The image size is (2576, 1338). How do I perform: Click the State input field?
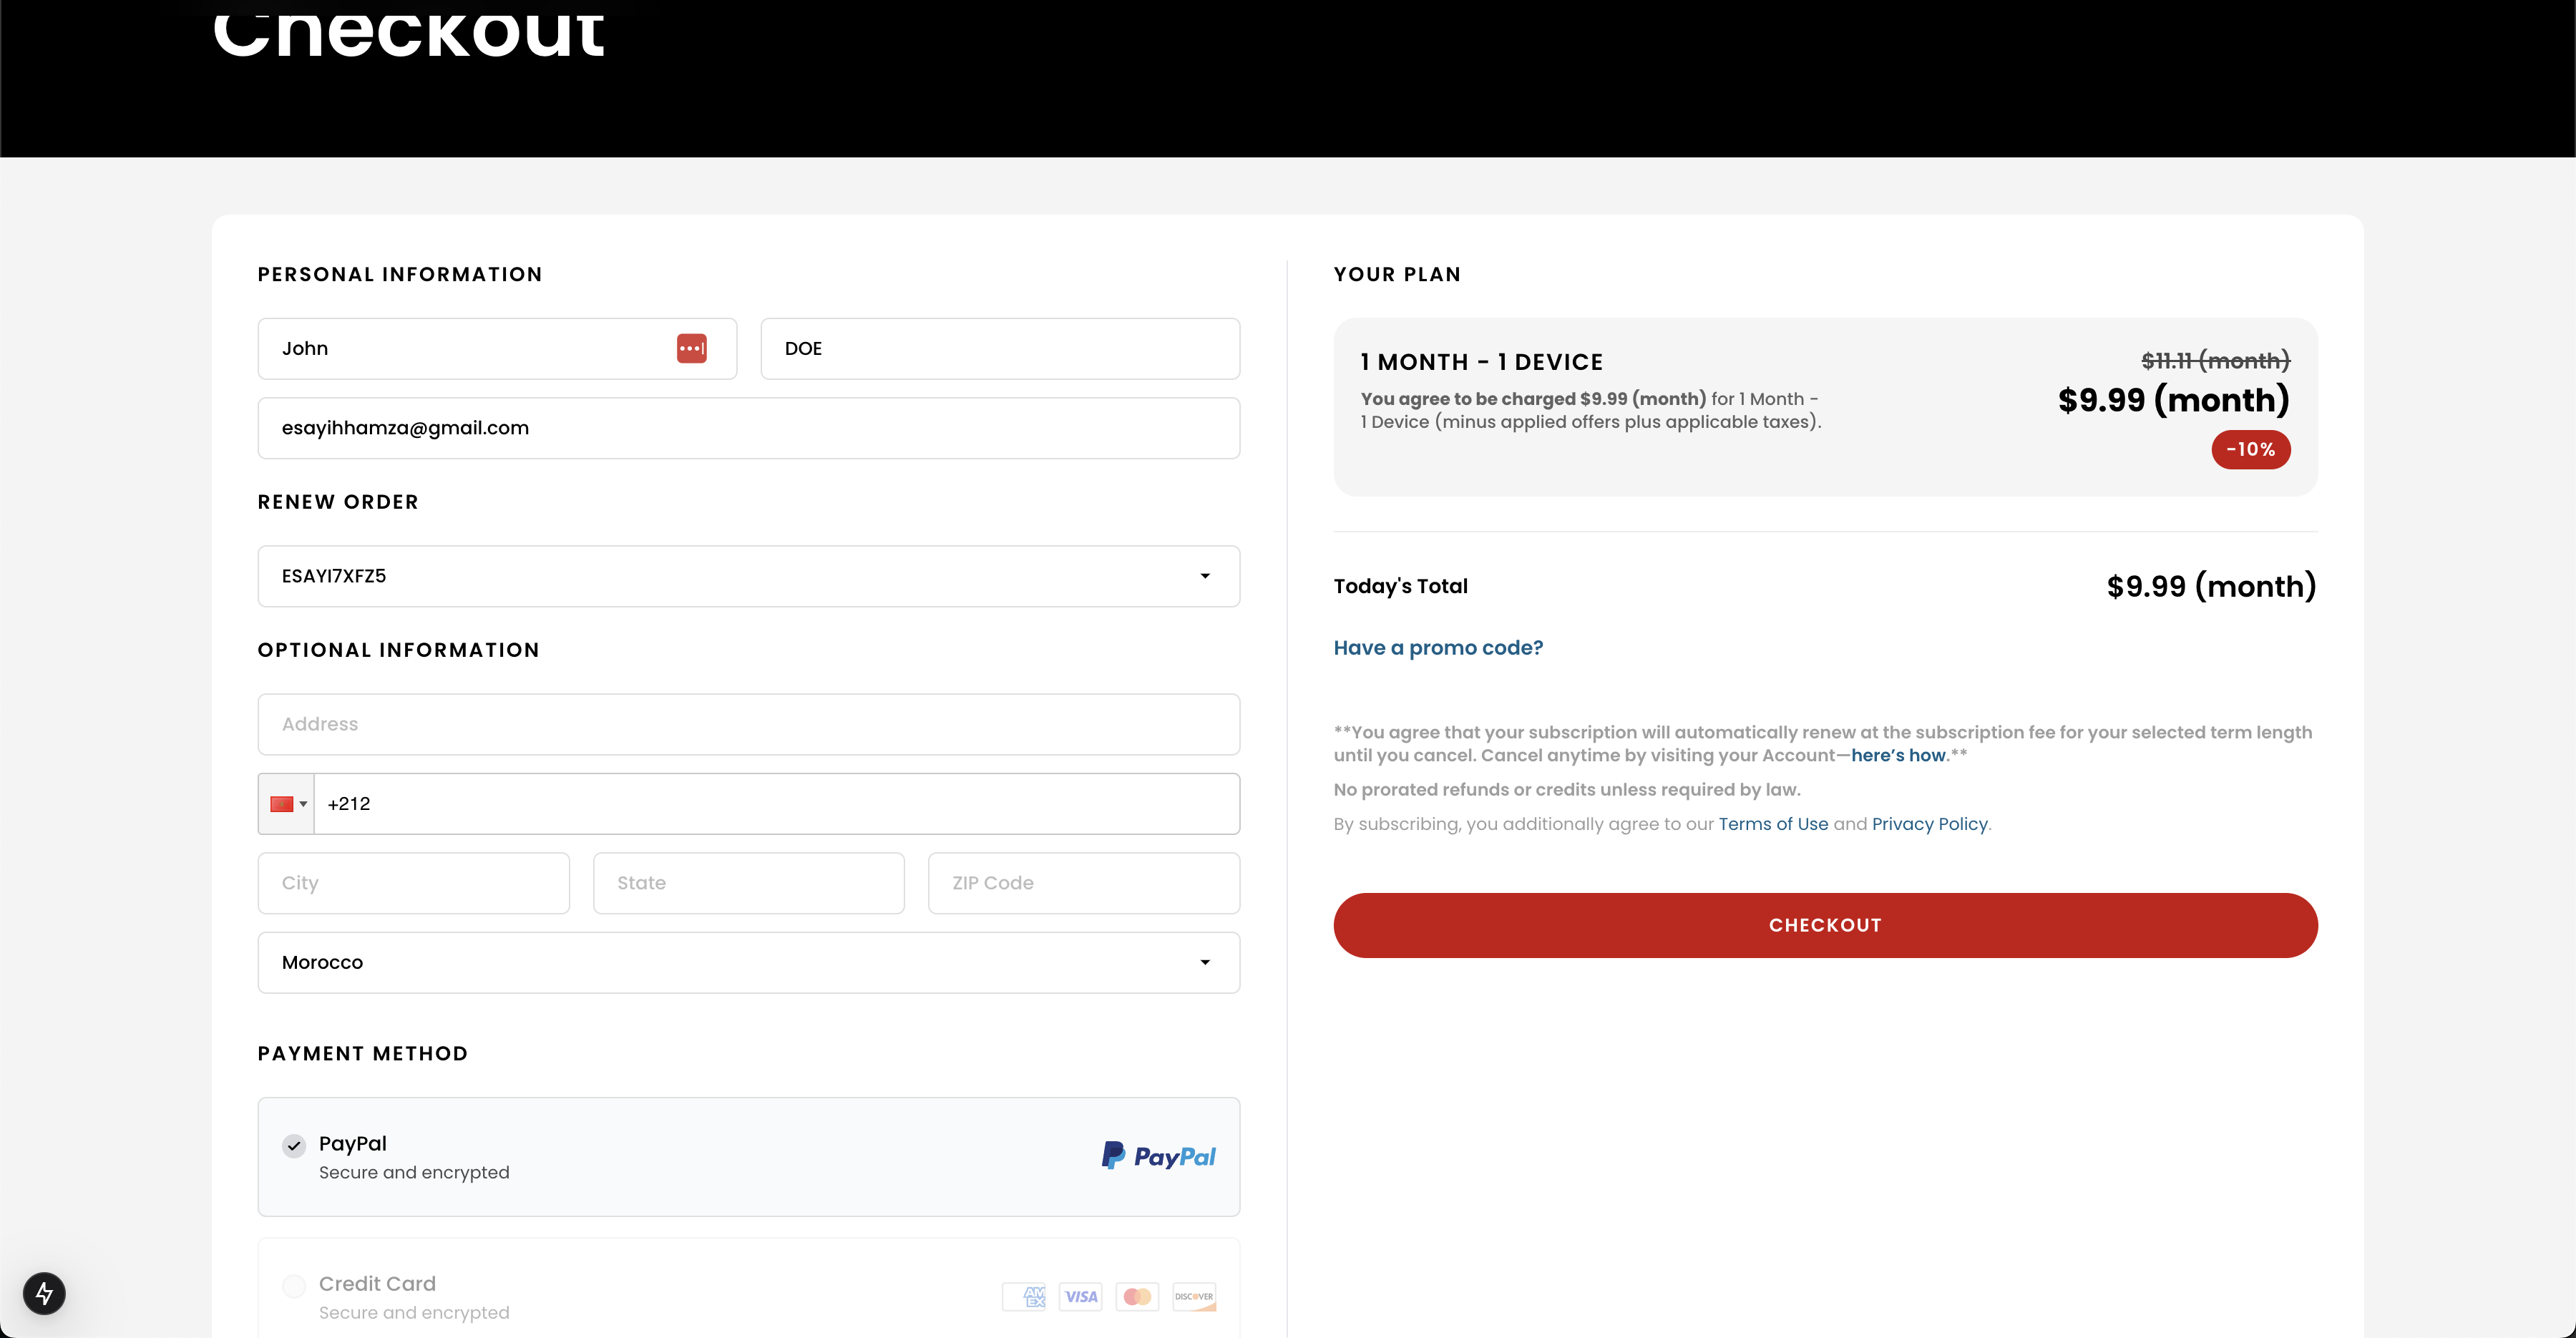[748, 883]
